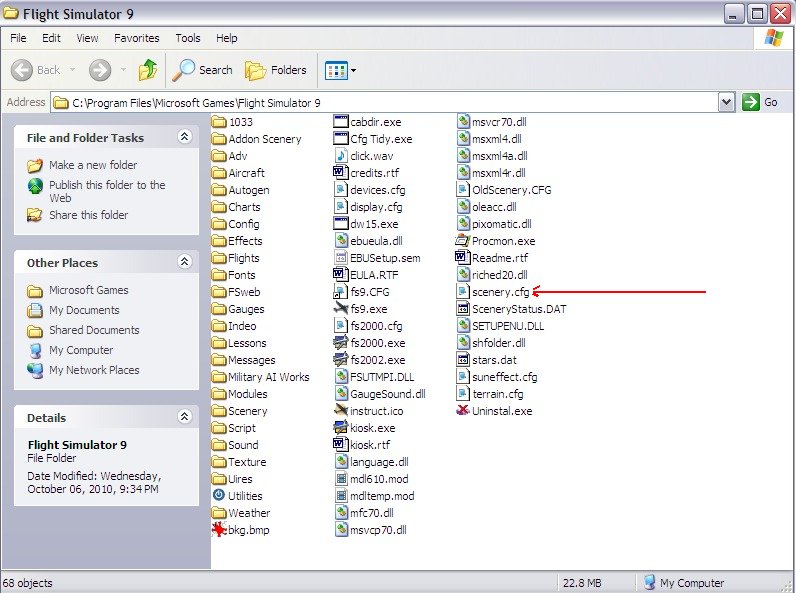Select the fs9.exe application icon

point(341,309)
